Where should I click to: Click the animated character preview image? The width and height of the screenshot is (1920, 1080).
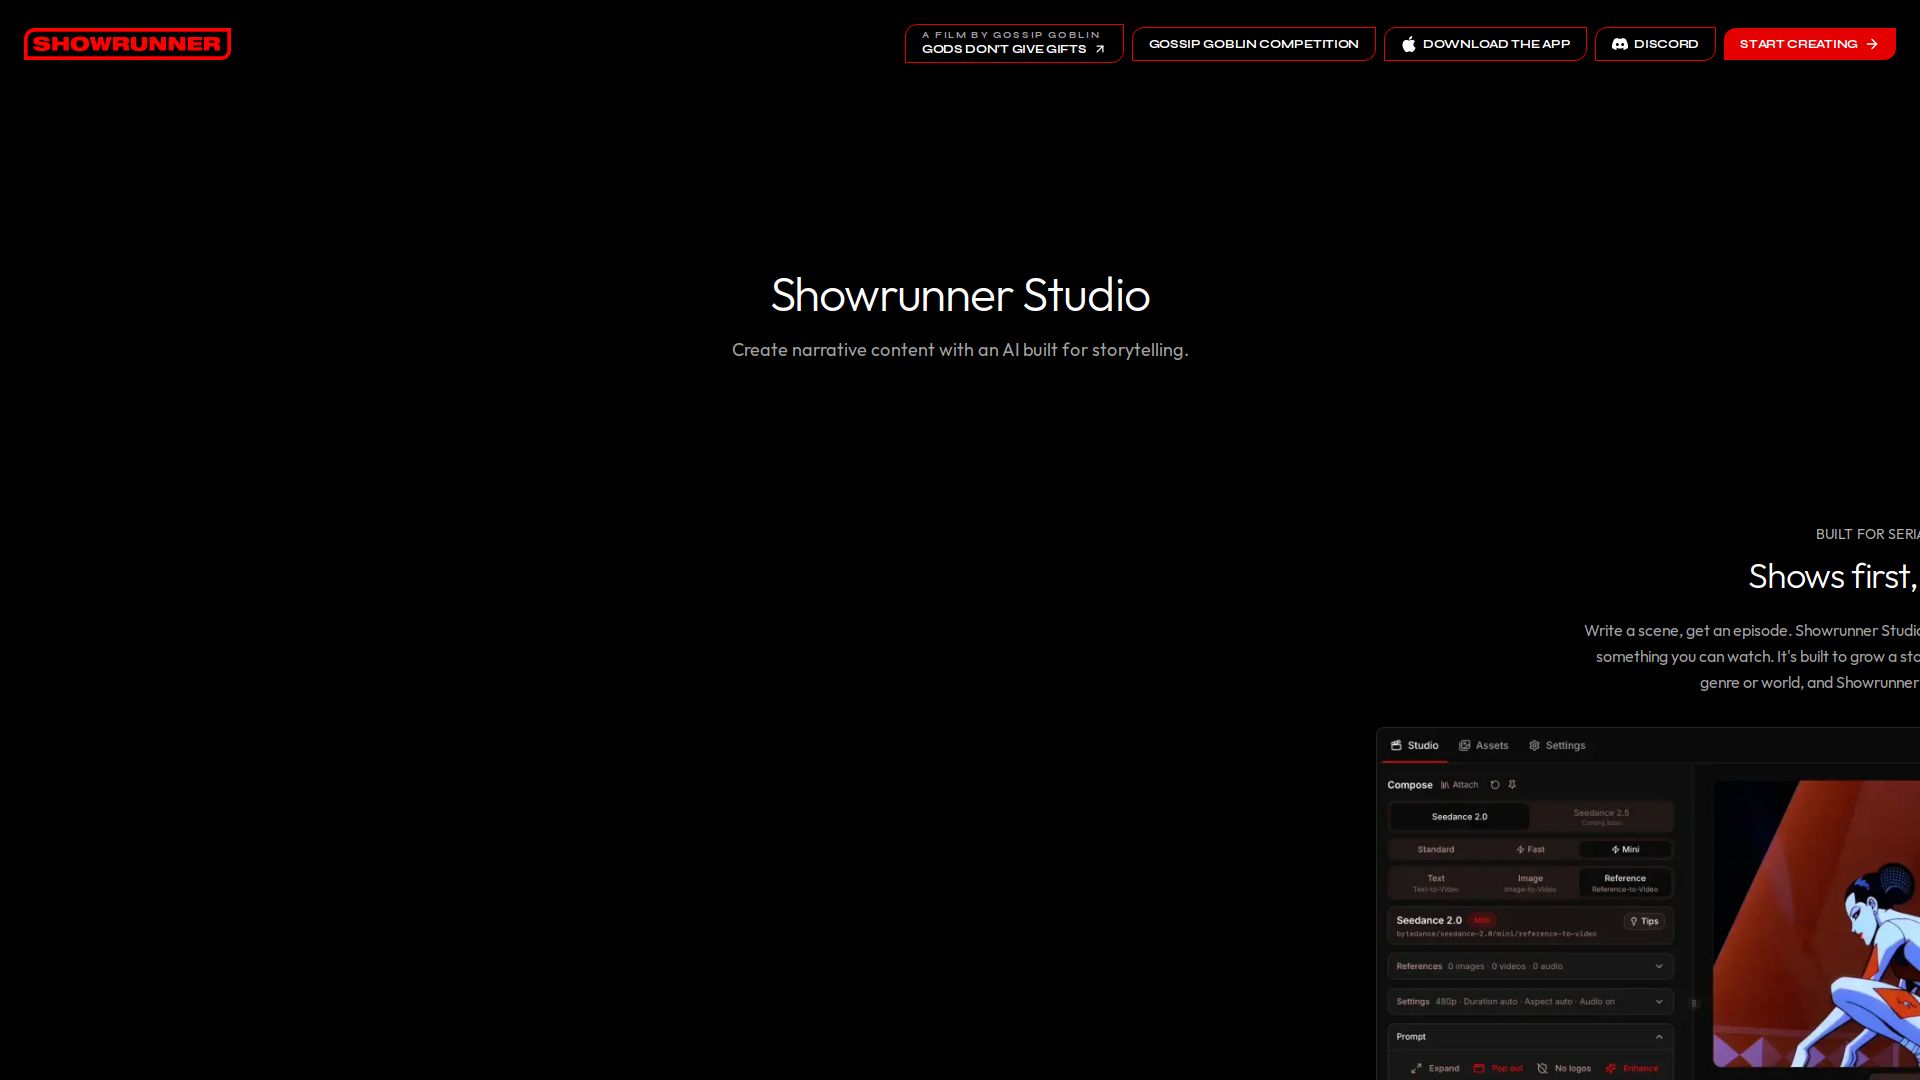click(1816, 923)
